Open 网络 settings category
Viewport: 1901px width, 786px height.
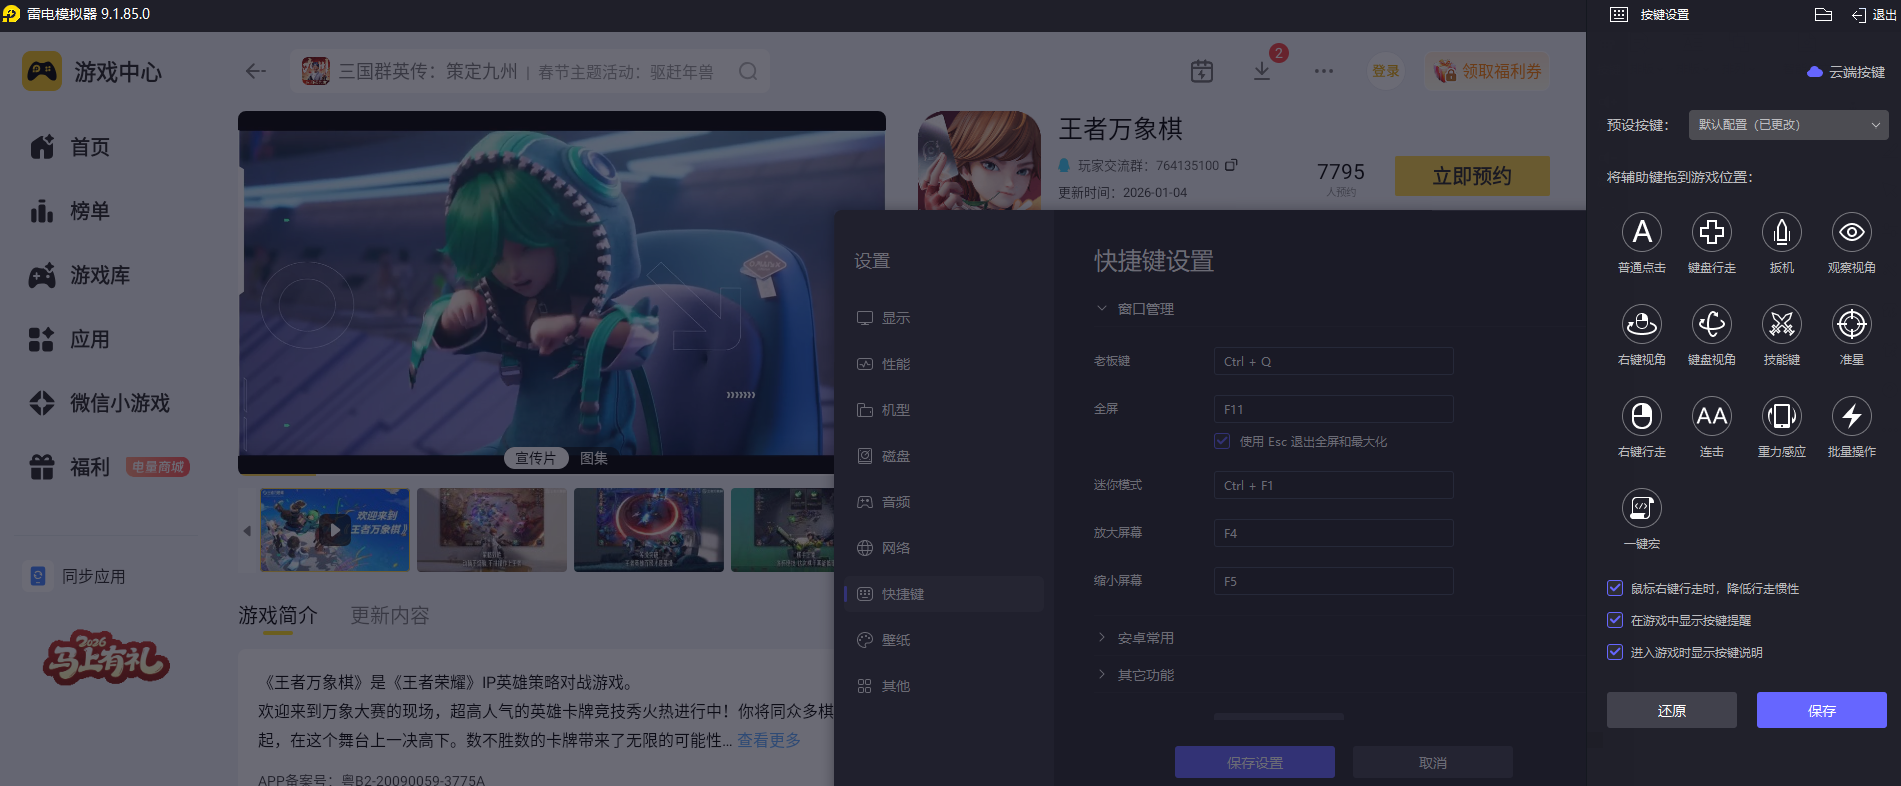click(944, 548)
